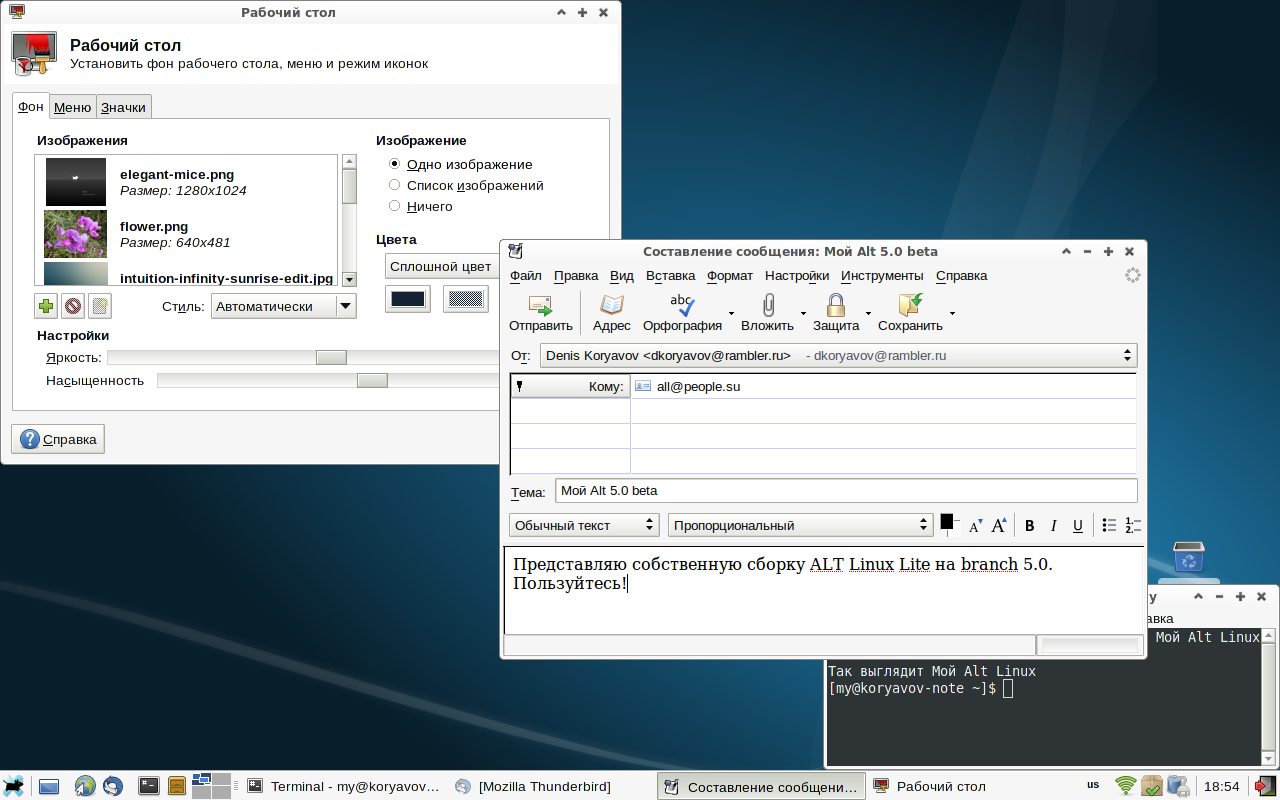Open the Кому recipient type dropdown
The width and height of the screenshot is (1280, 800).
click(x=571, y=386)
